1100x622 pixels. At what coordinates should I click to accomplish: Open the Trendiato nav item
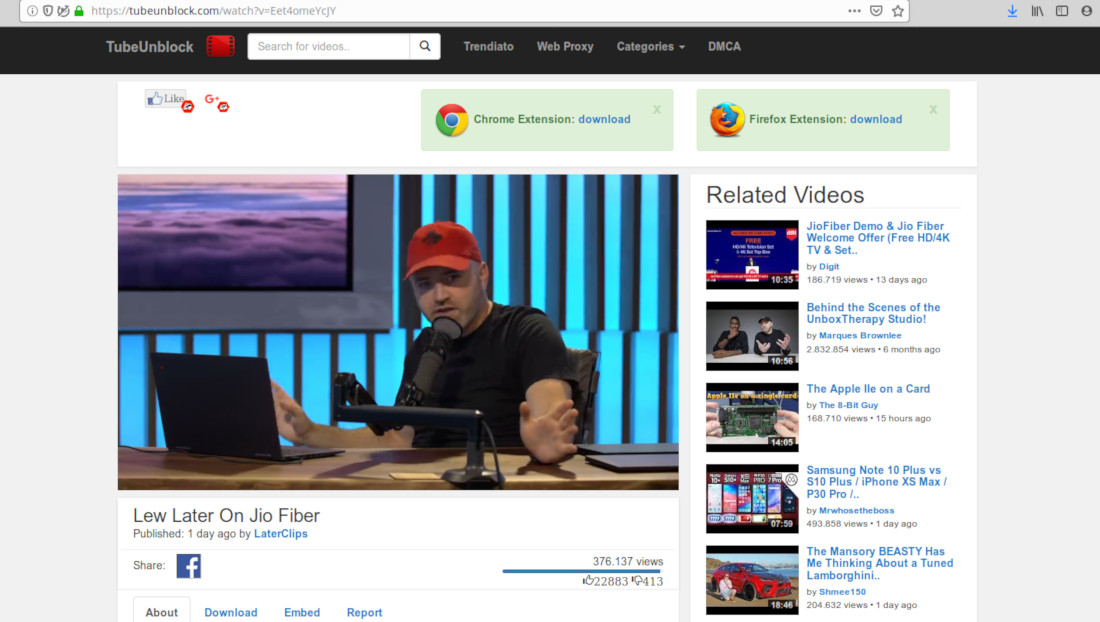pos(488,46)
